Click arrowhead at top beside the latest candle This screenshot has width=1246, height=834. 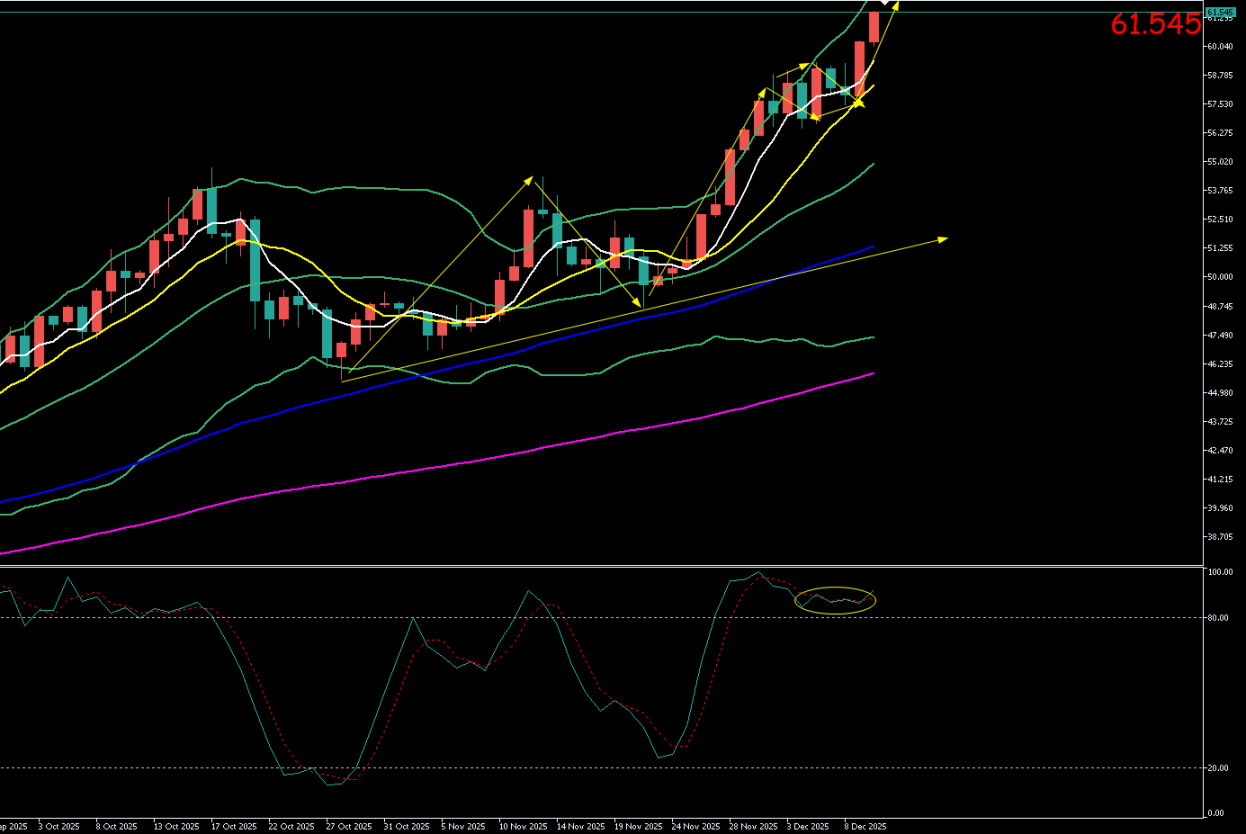pos(895,6)
